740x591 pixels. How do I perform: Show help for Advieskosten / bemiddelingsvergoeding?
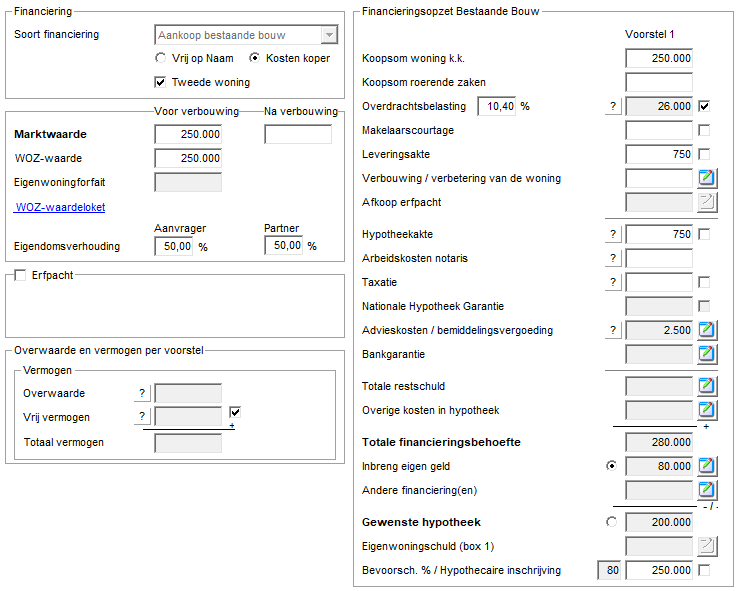pyautogui.click(x=613, y=330)
